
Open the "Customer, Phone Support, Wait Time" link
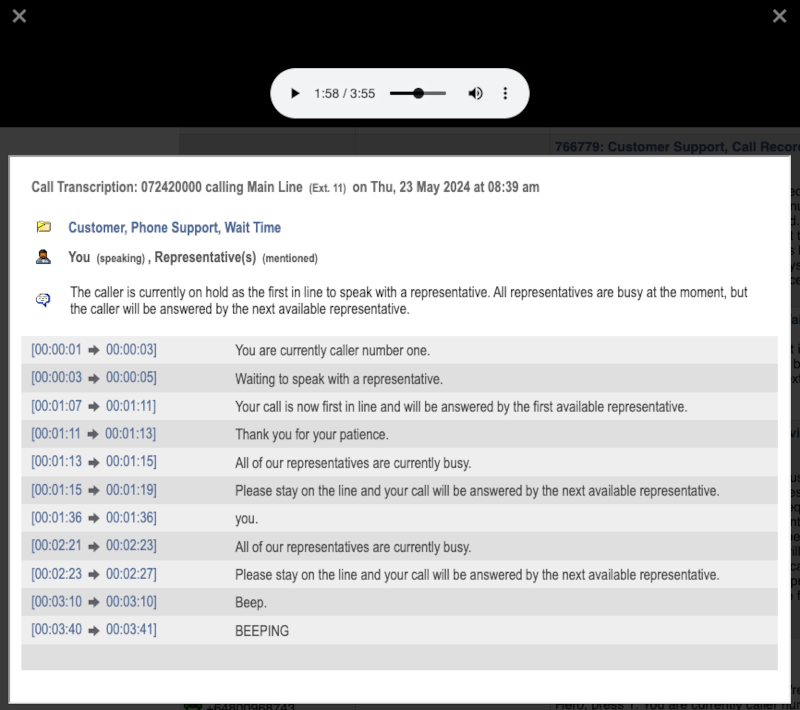174,228
